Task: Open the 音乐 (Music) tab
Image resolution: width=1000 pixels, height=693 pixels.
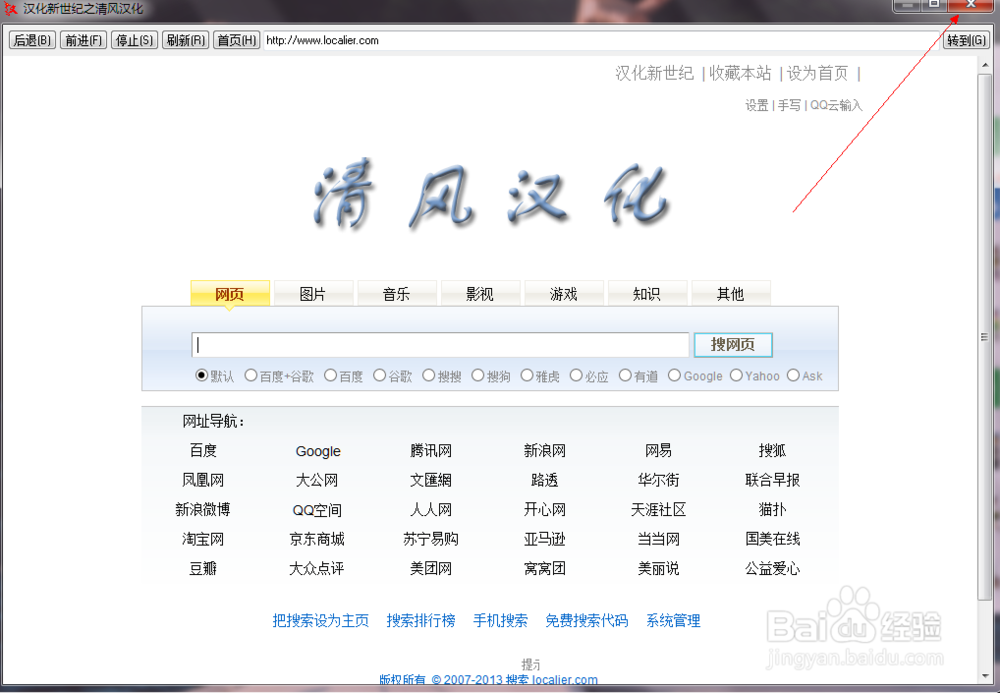Action: (x=397, y=293)
